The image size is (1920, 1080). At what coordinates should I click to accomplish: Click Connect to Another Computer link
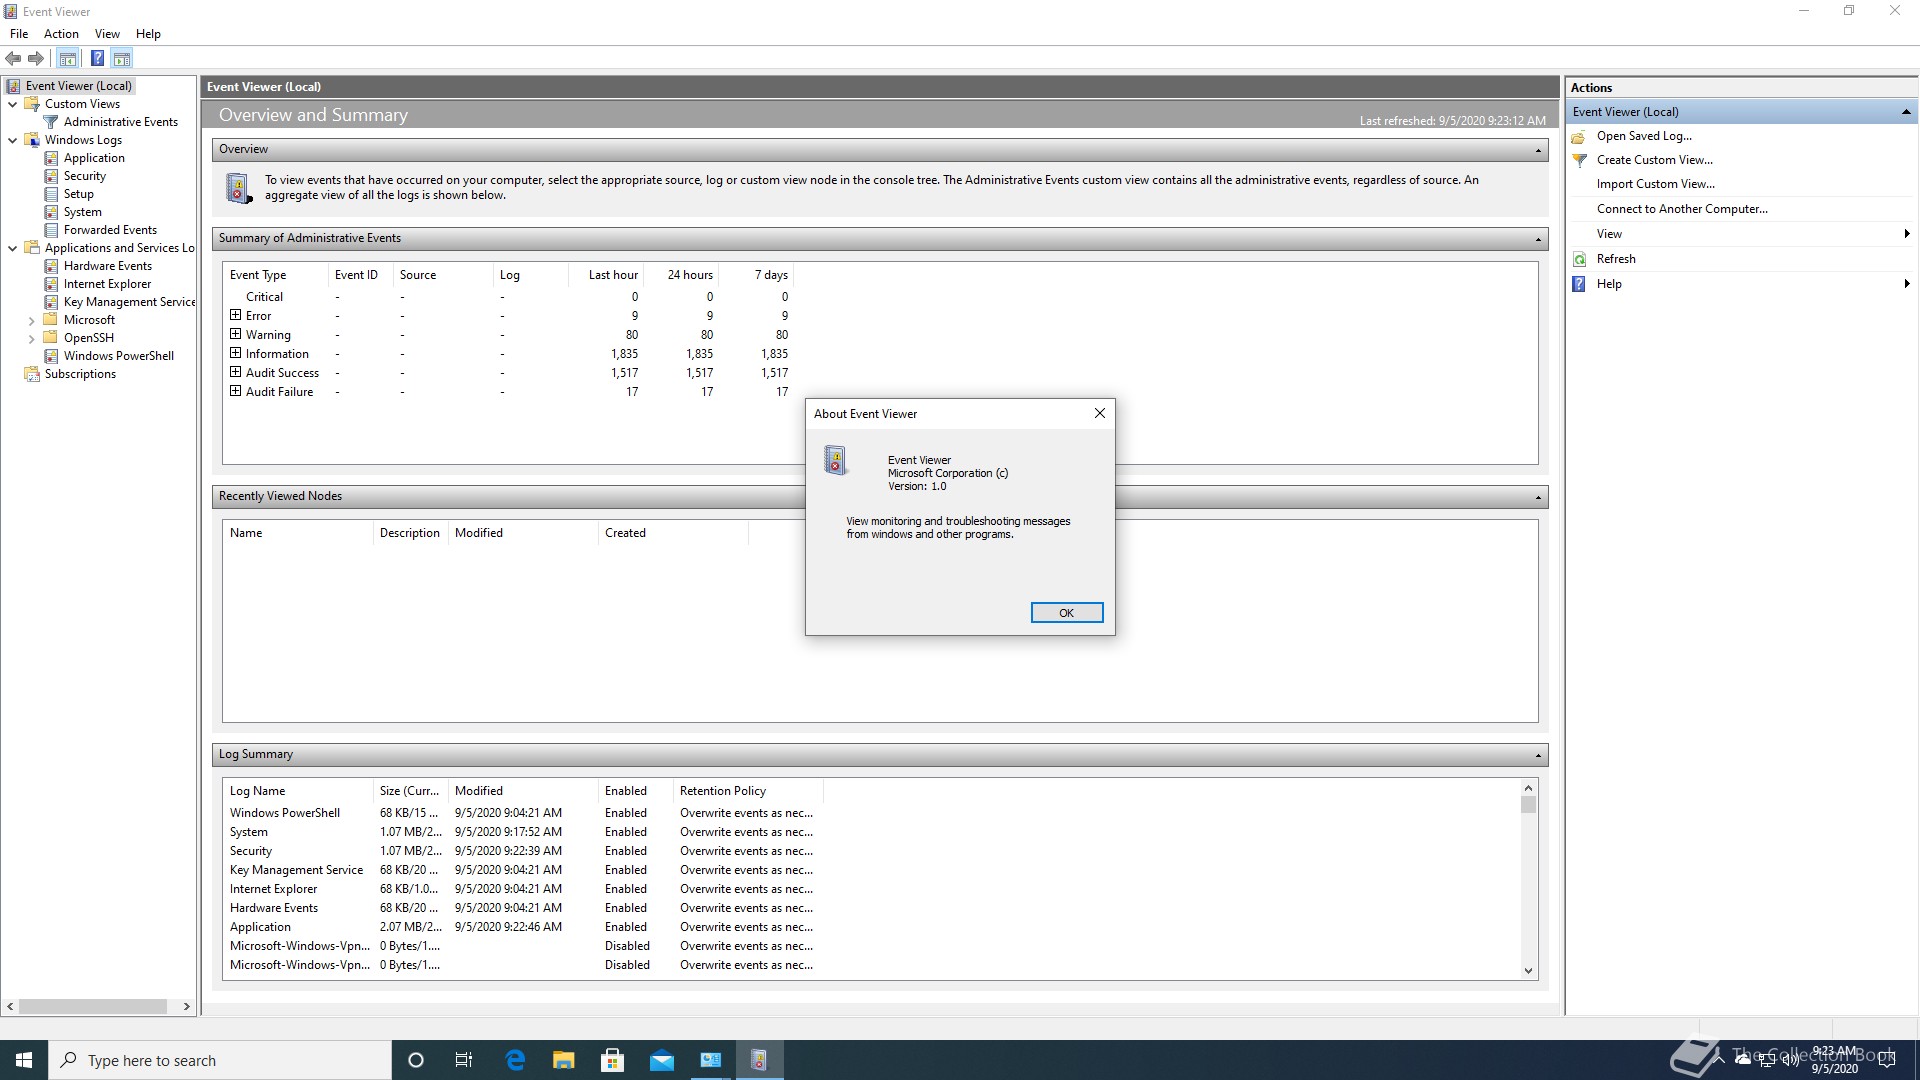(x=1682, y=209)
